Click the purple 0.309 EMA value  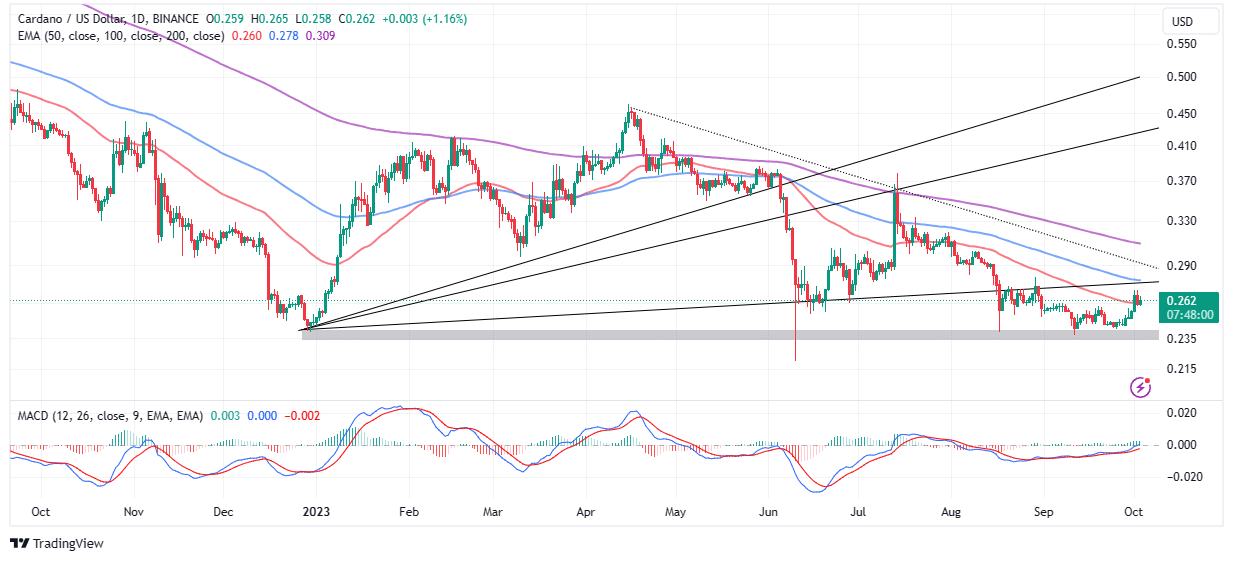point(320,36)
